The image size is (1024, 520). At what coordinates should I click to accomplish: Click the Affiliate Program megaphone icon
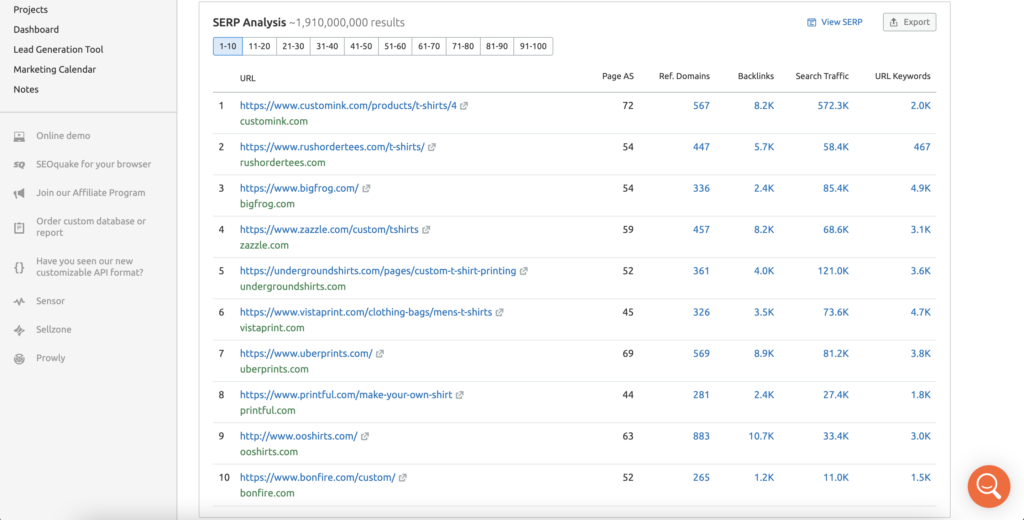[x=20, y=193]
